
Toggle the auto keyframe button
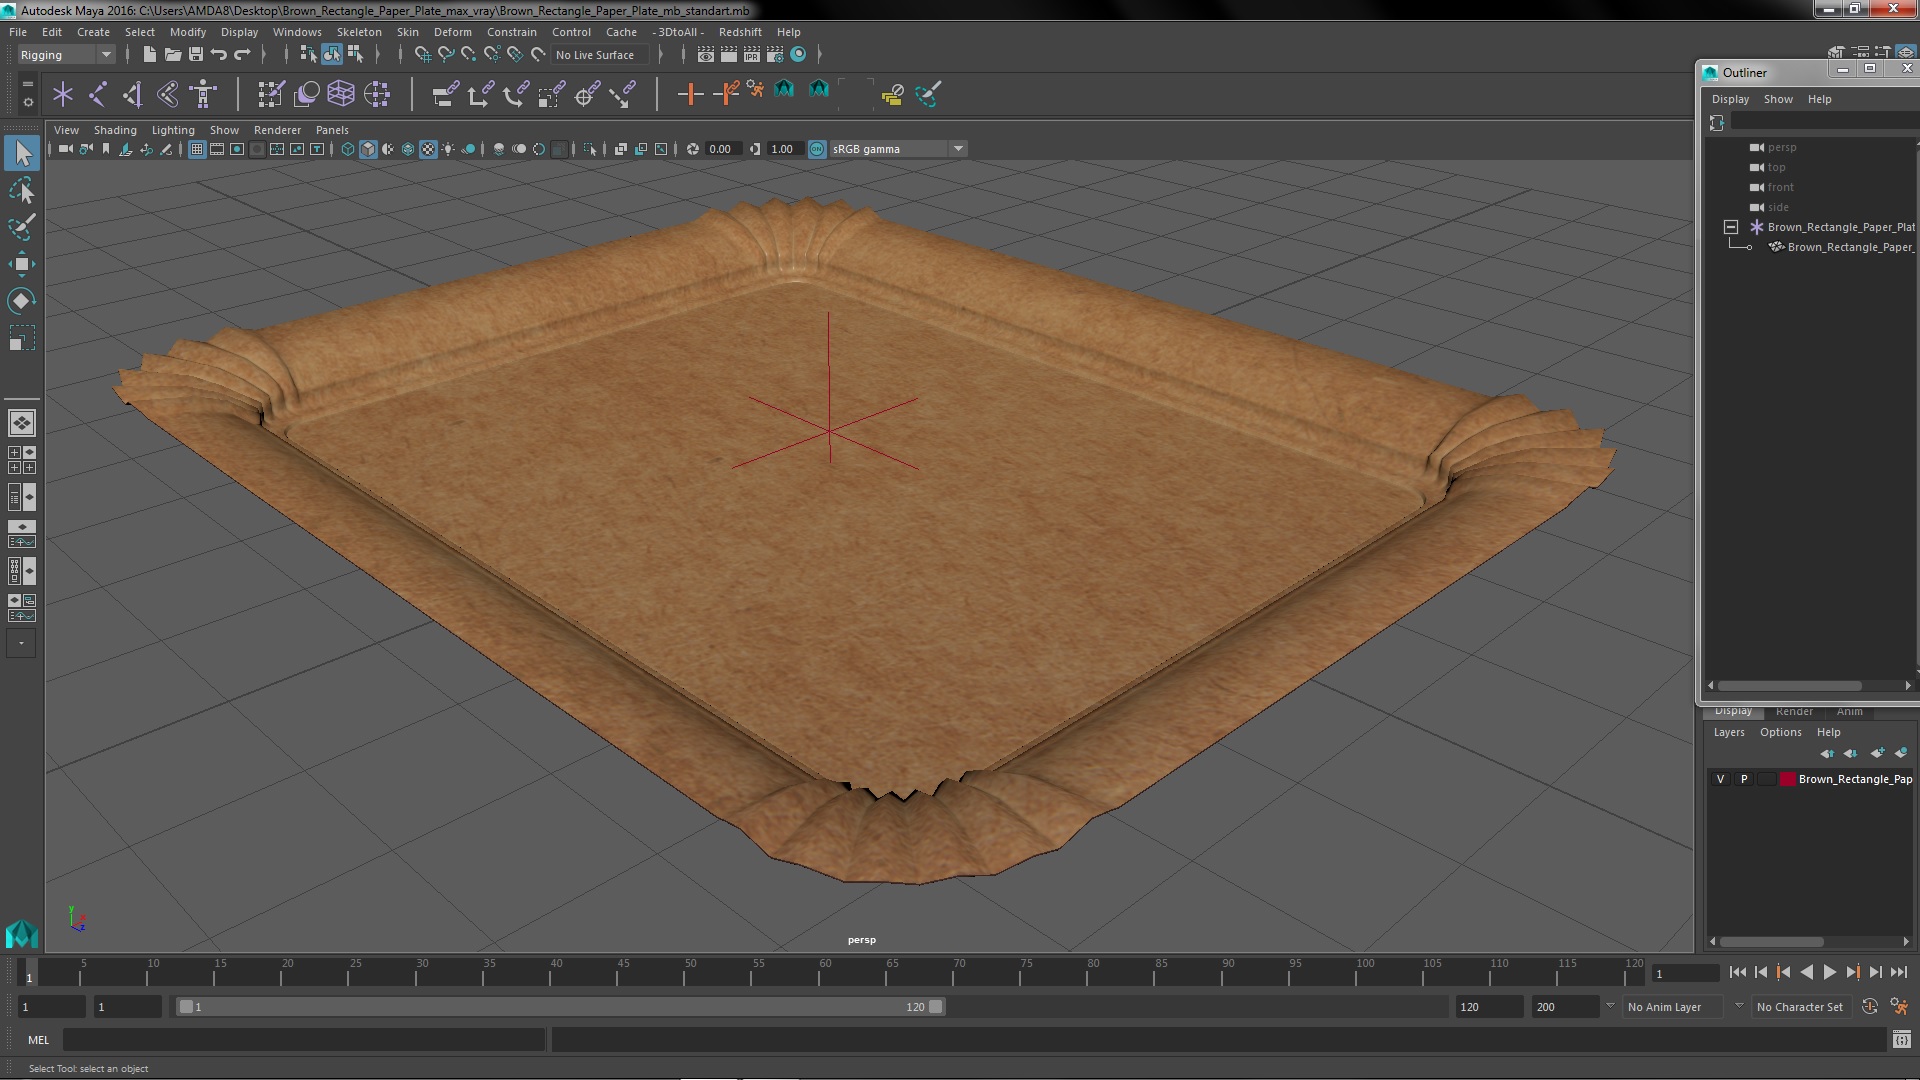[1869, 1007]
